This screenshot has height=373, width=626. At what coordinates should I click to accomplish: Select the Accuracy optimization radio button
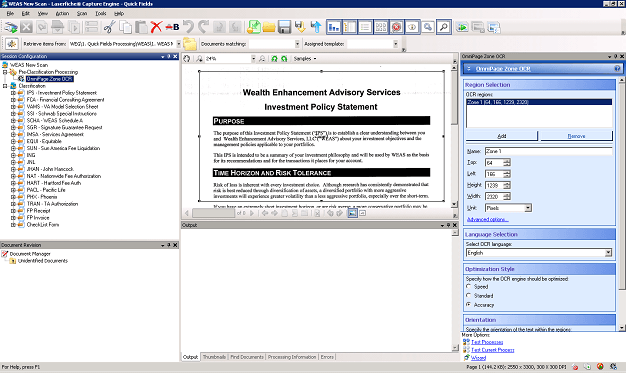click(x=469, y=305)
